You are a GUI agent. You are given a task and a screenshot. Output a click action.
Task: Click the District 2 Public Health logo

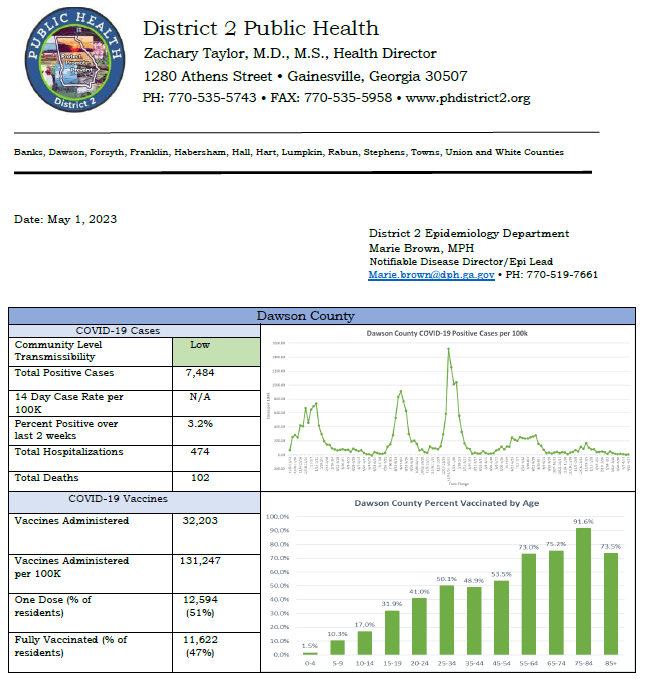(x=75, y=59)
